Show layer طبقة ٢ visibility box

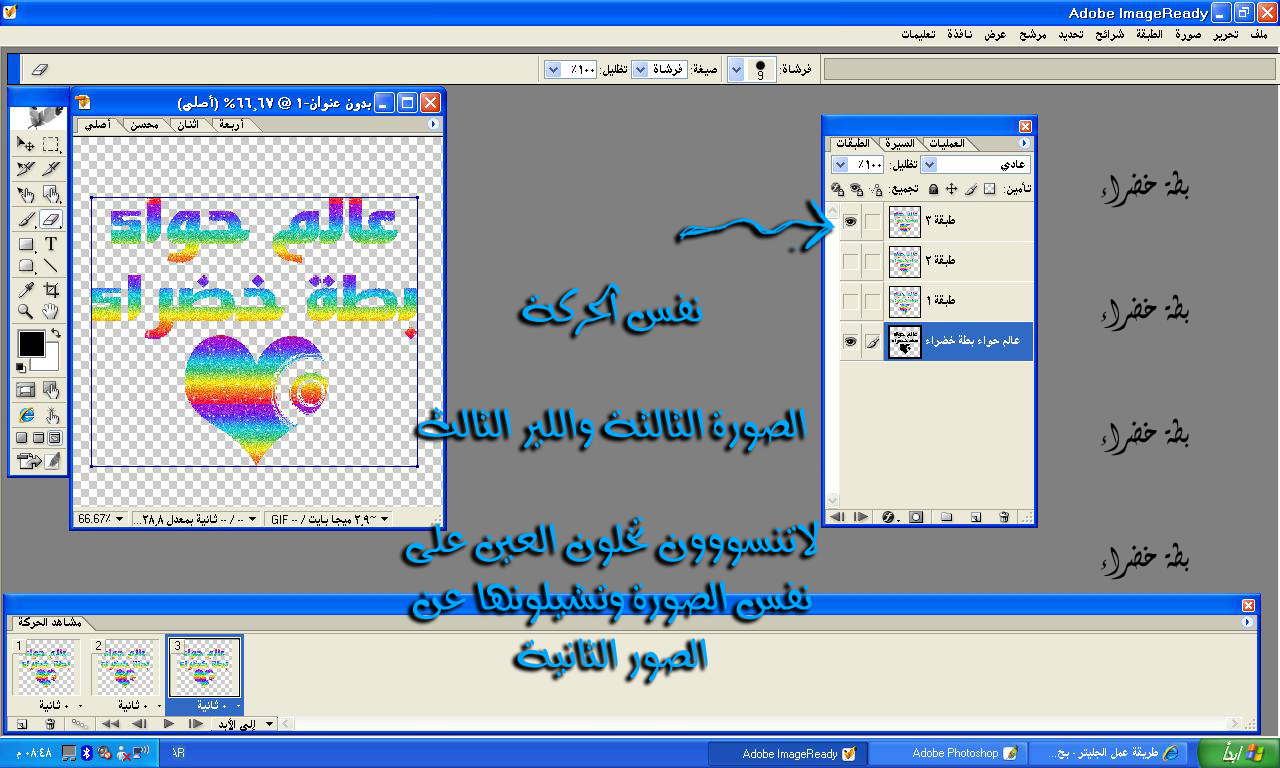click(x=850, y=261)
